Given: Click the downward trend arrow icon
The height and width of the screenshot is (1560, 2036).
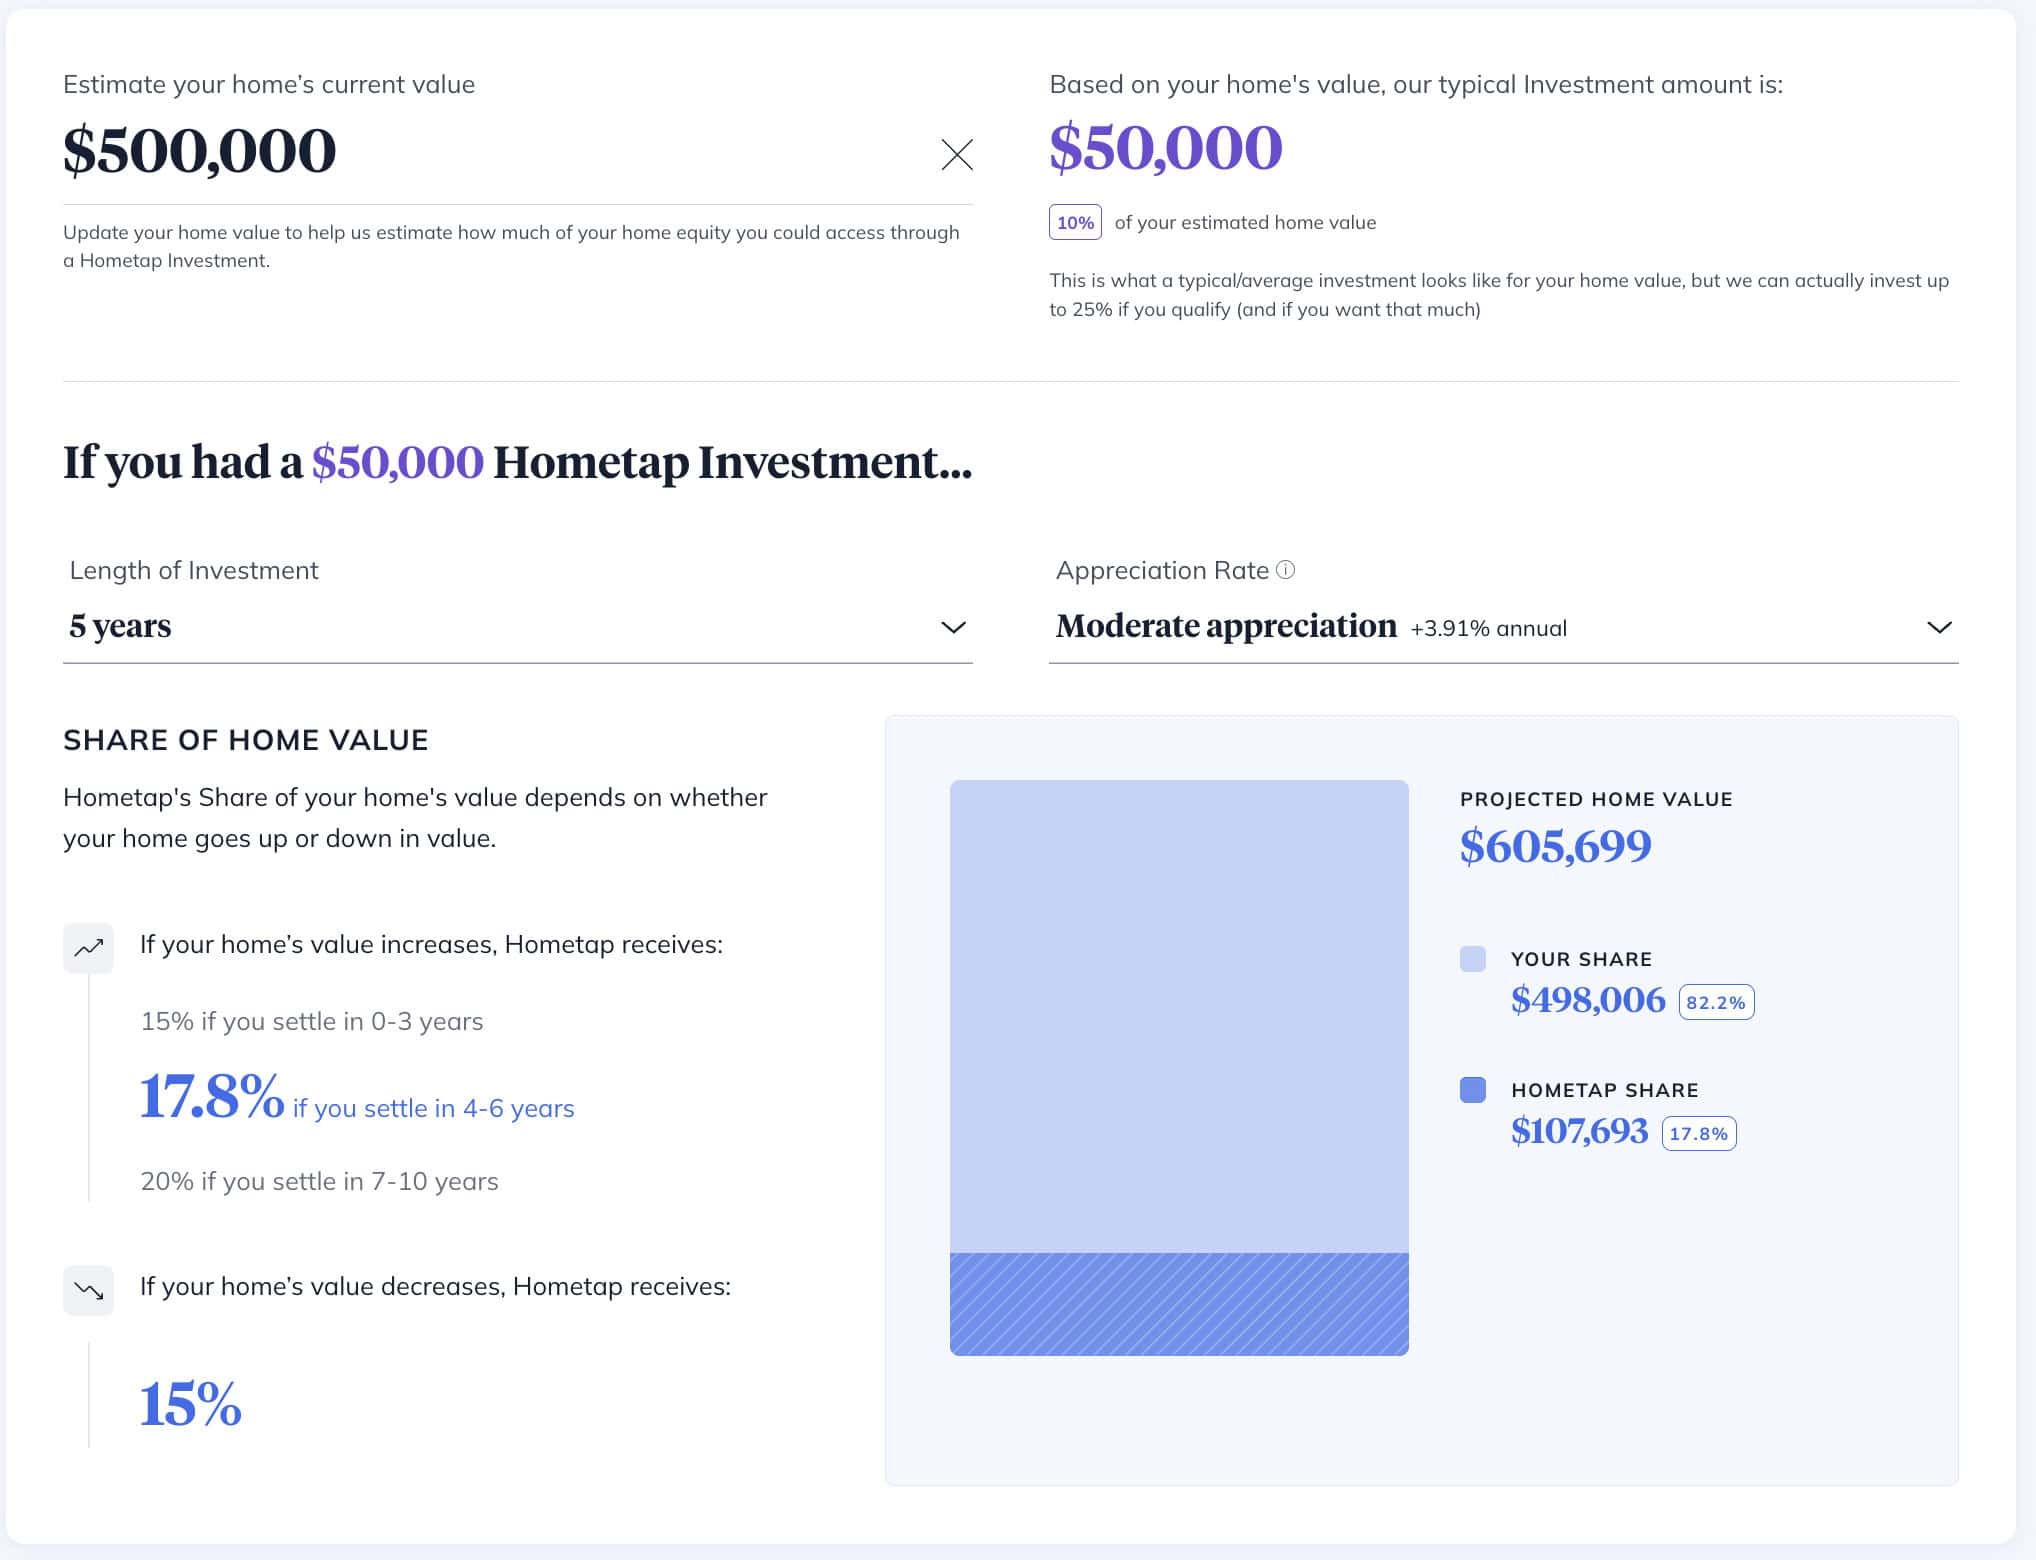Looking at the screenshot, I should [x=89, y=1290].
